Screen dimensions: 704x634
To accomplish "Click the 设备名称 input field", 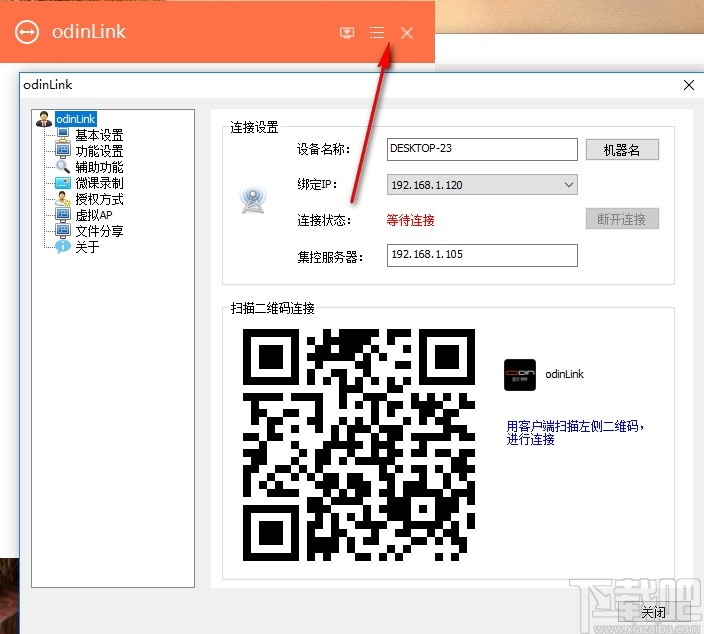I will click(x=482, y=149).
